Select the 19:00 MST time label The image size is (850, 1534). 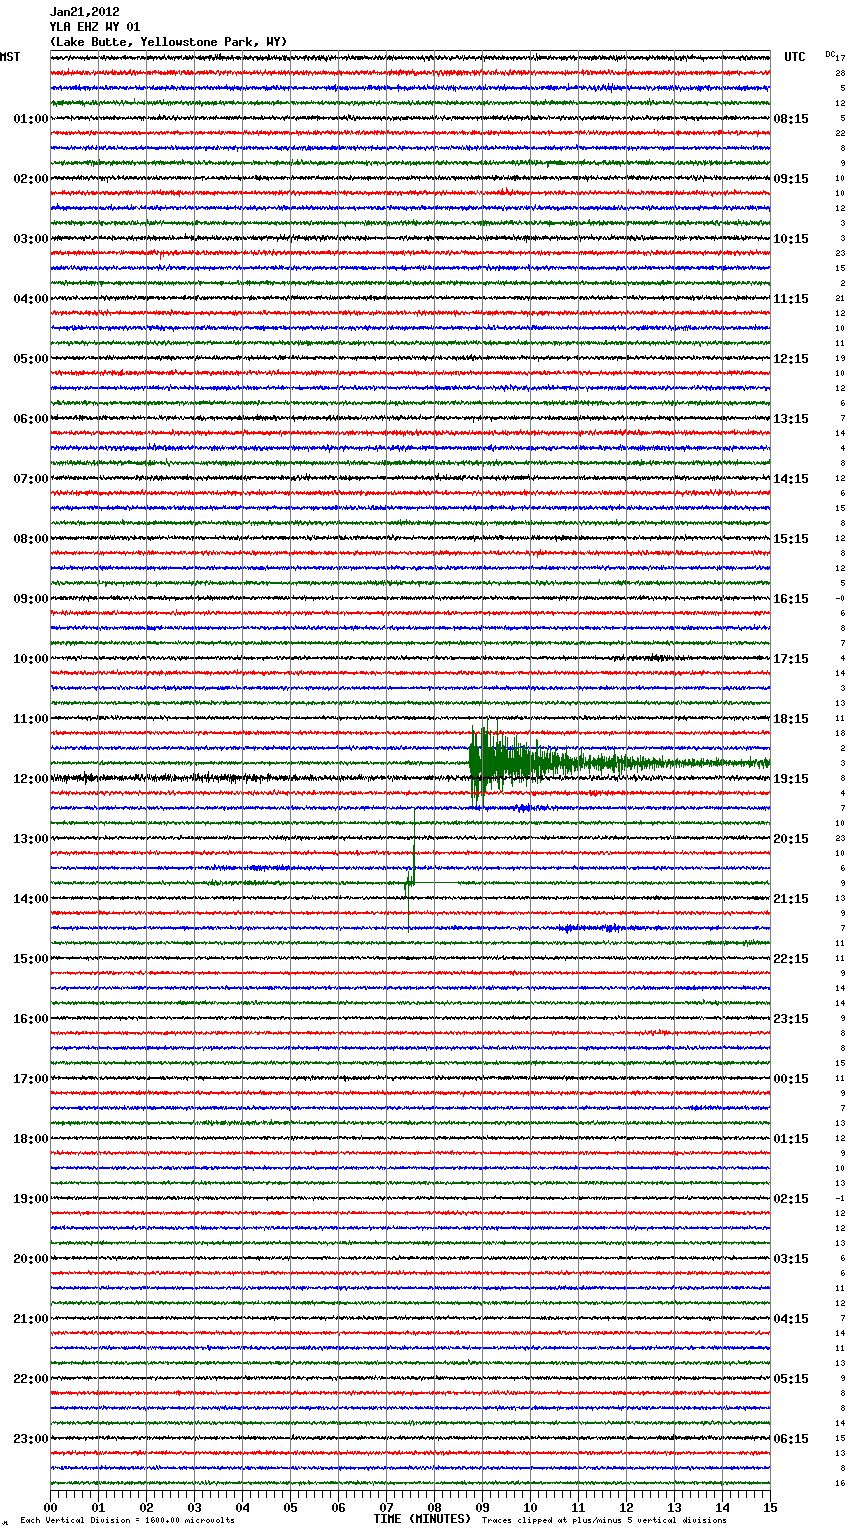click(x=31, y=1199)
